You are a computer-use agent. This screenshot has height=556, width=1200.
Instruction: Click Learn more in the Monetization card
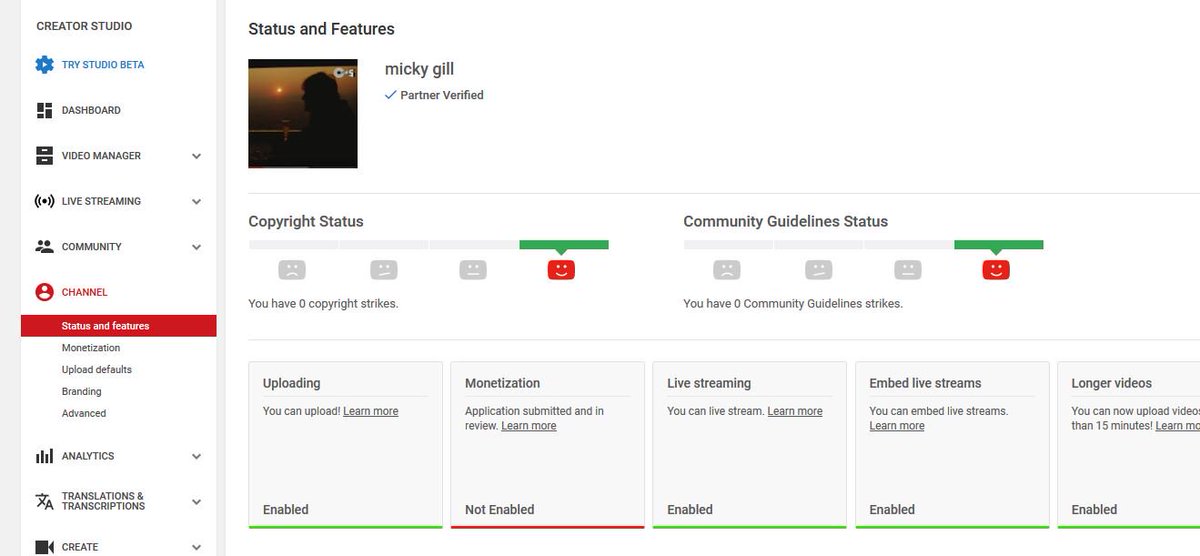529,426
